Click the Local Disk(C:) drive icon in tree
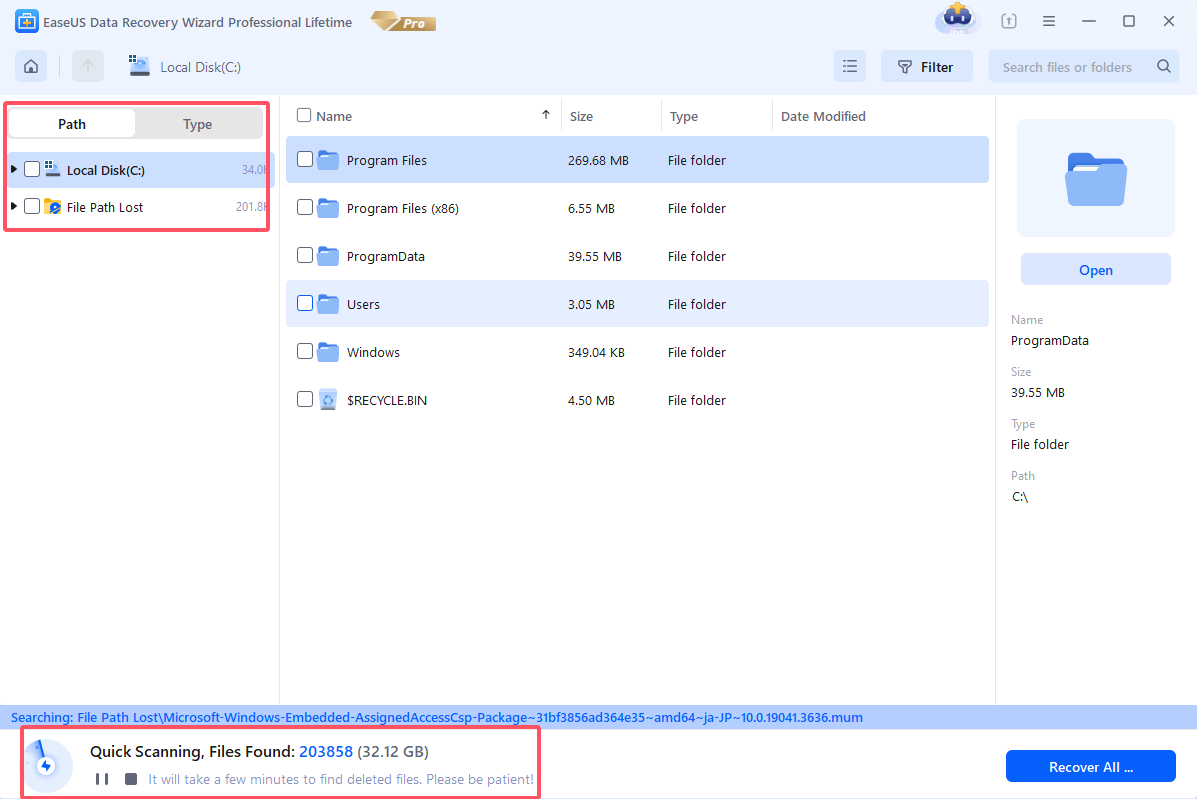 point(52,169)
